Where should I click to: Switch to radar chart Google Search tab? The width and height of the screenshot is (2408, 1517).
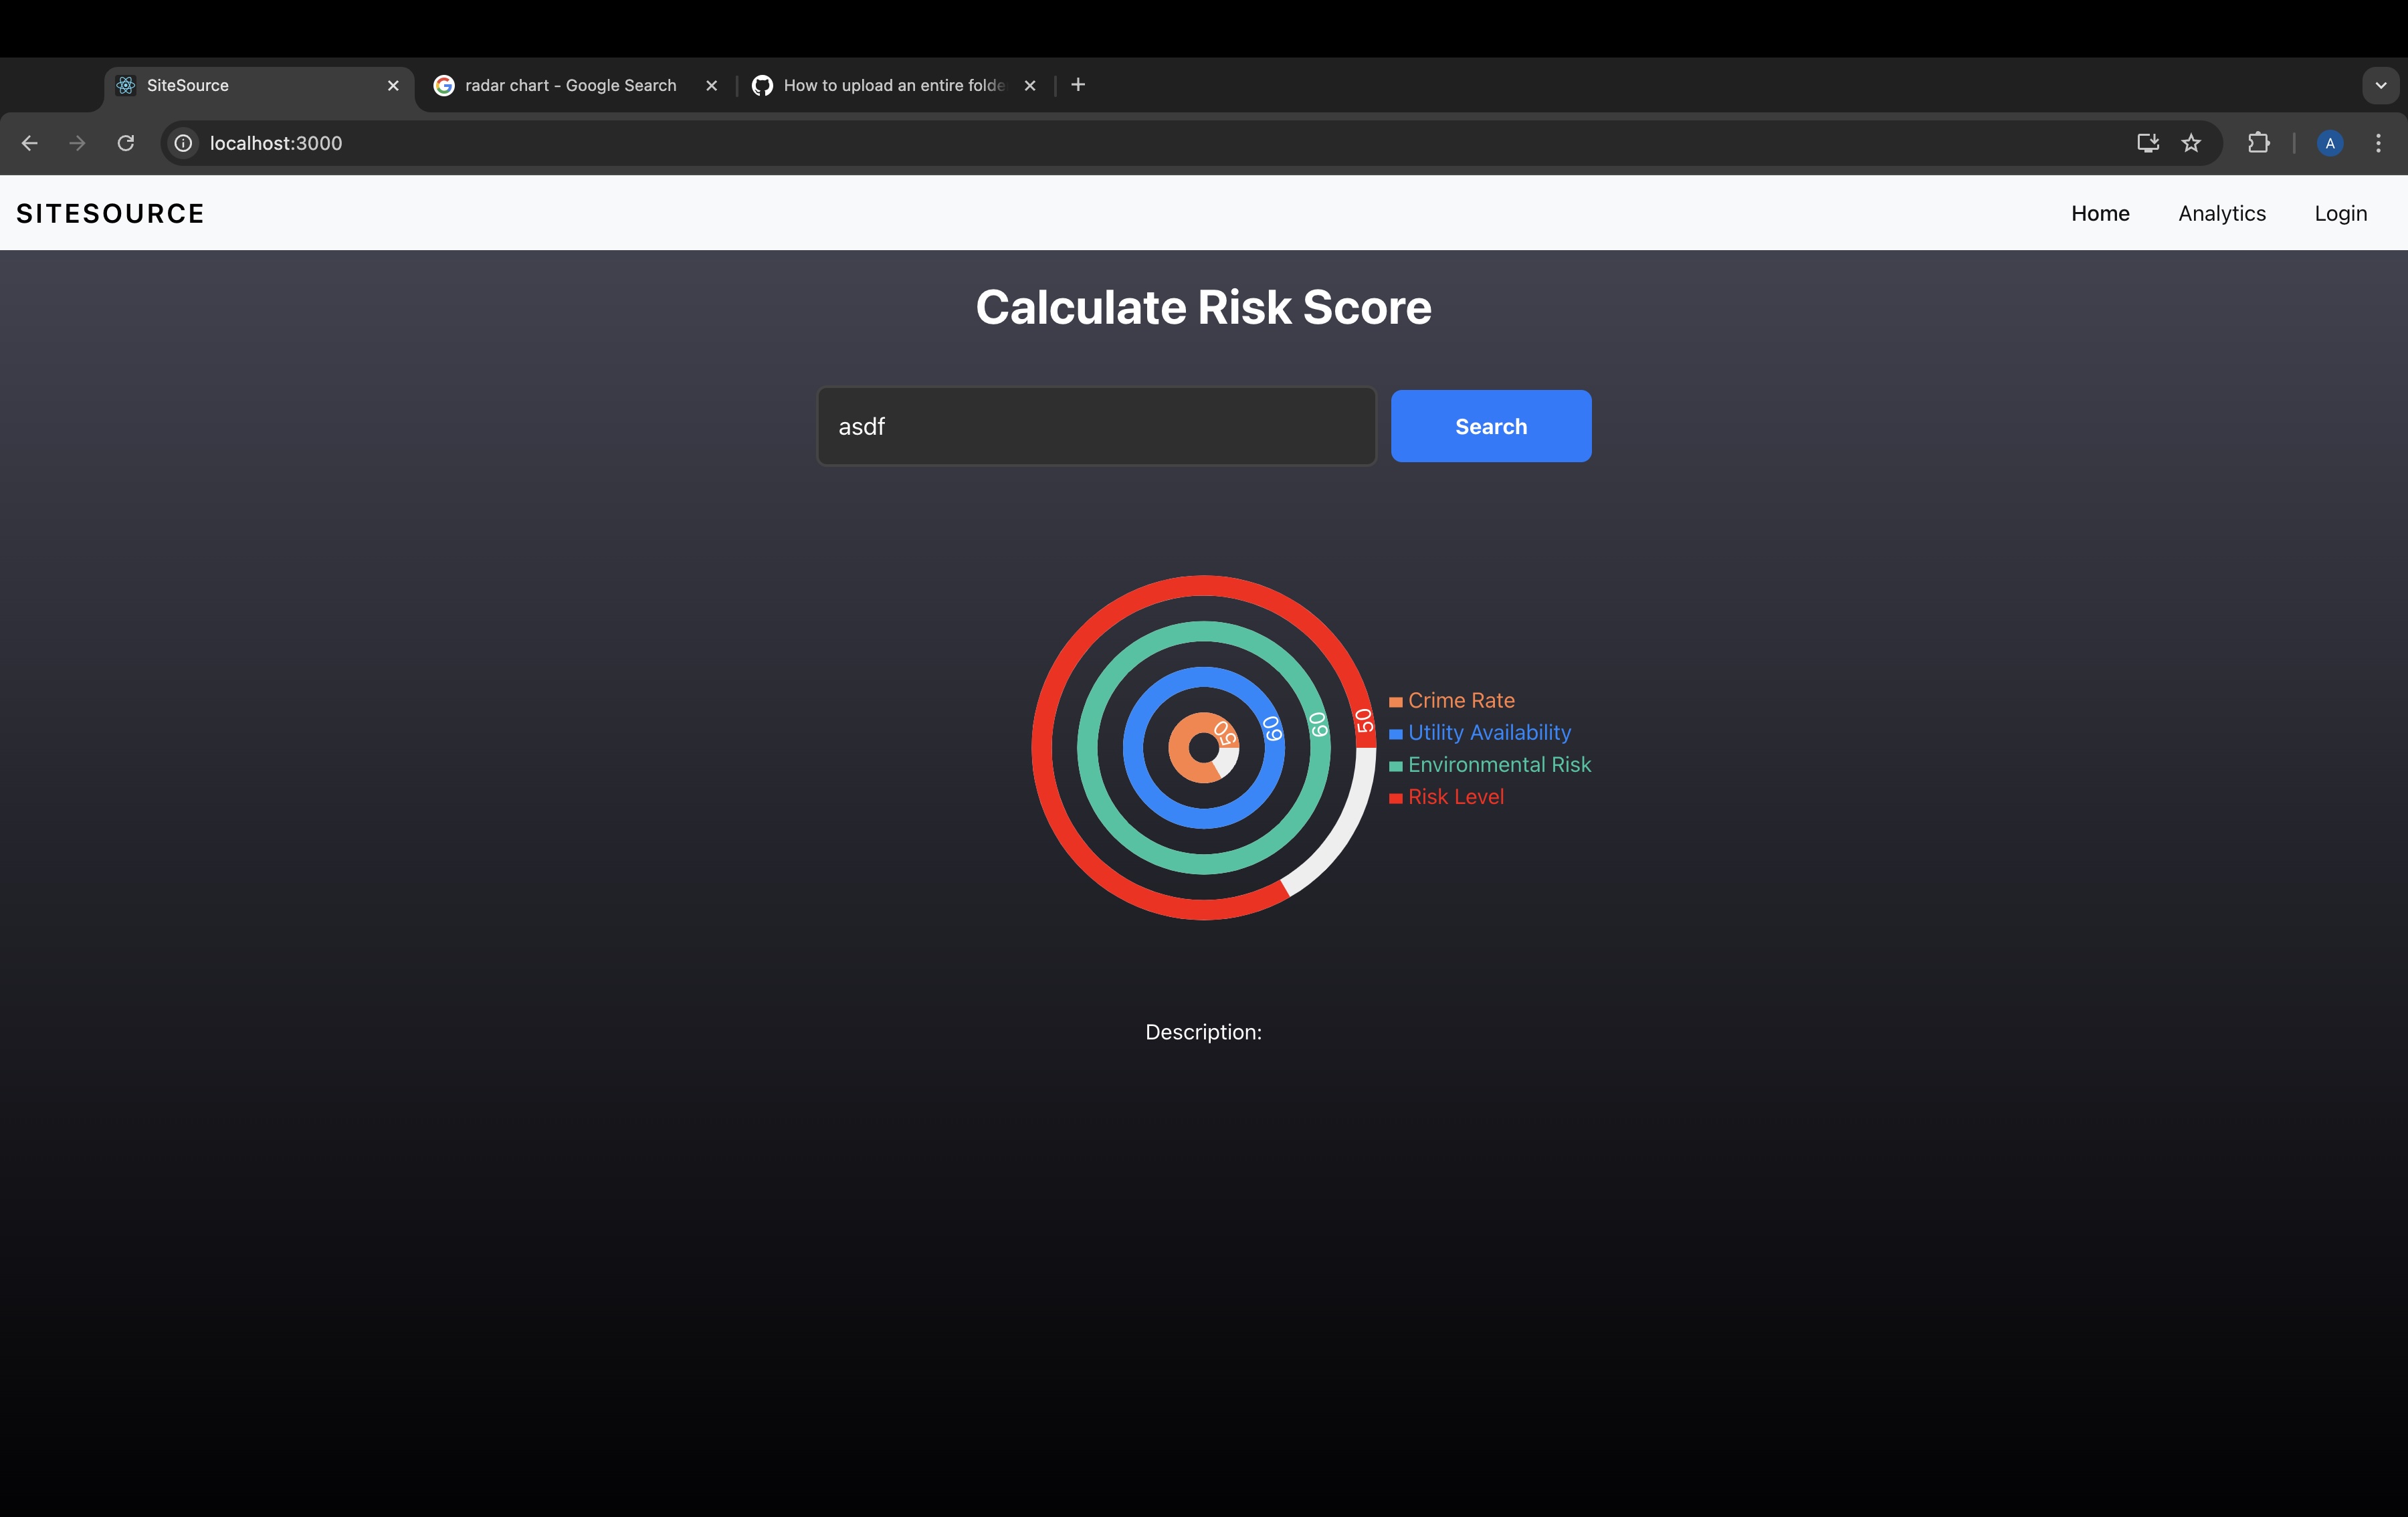(570, 85)
